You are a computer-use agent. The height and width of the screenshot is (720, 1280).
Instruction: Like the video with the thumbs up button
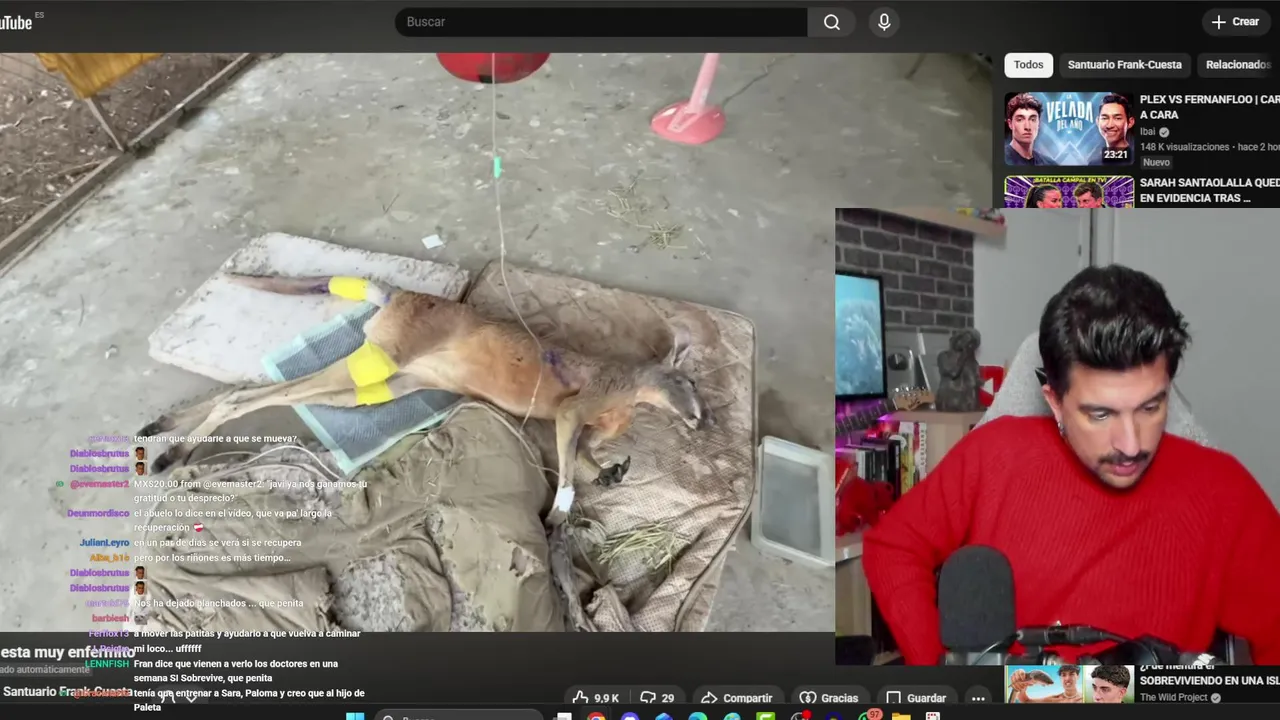tap(595, 698)
